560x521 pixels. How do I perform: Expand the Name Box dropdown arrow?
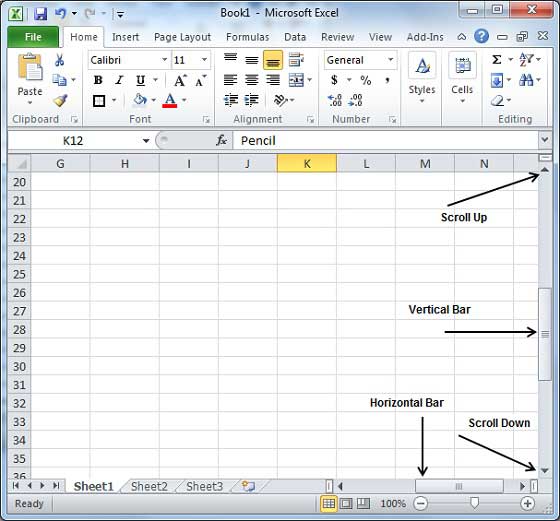(146, 141)
